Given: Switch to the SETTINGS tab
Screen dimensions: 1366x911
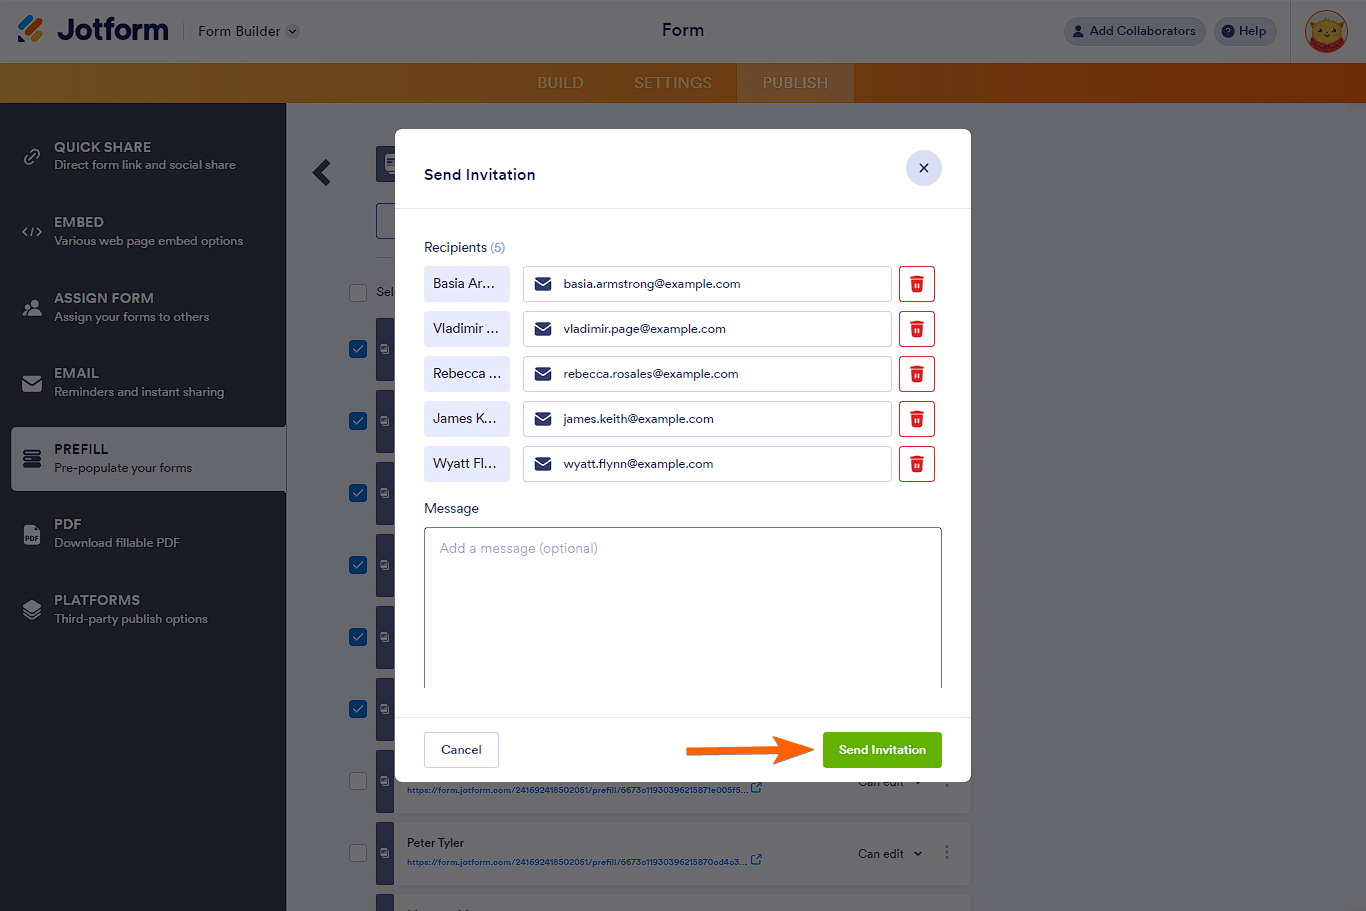Looking at the screenshot, I should click(673, 83).
